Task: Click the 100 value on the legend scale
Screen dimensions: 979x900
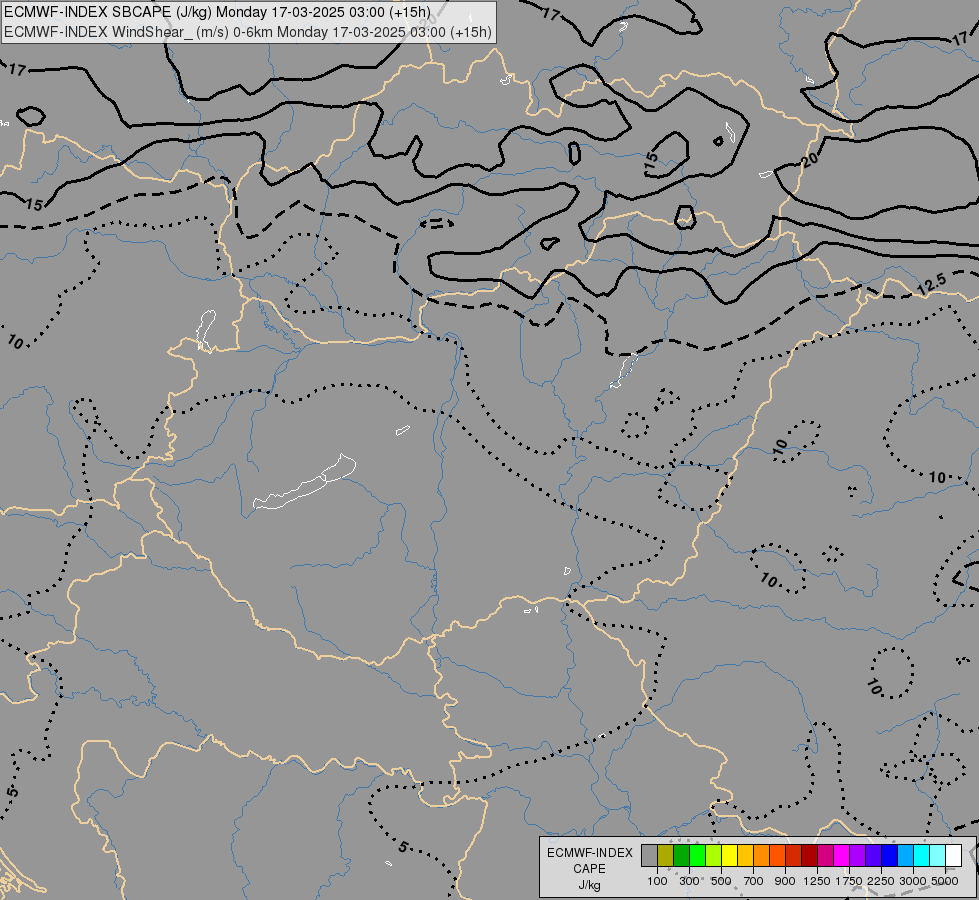Action: pos(657,881)
